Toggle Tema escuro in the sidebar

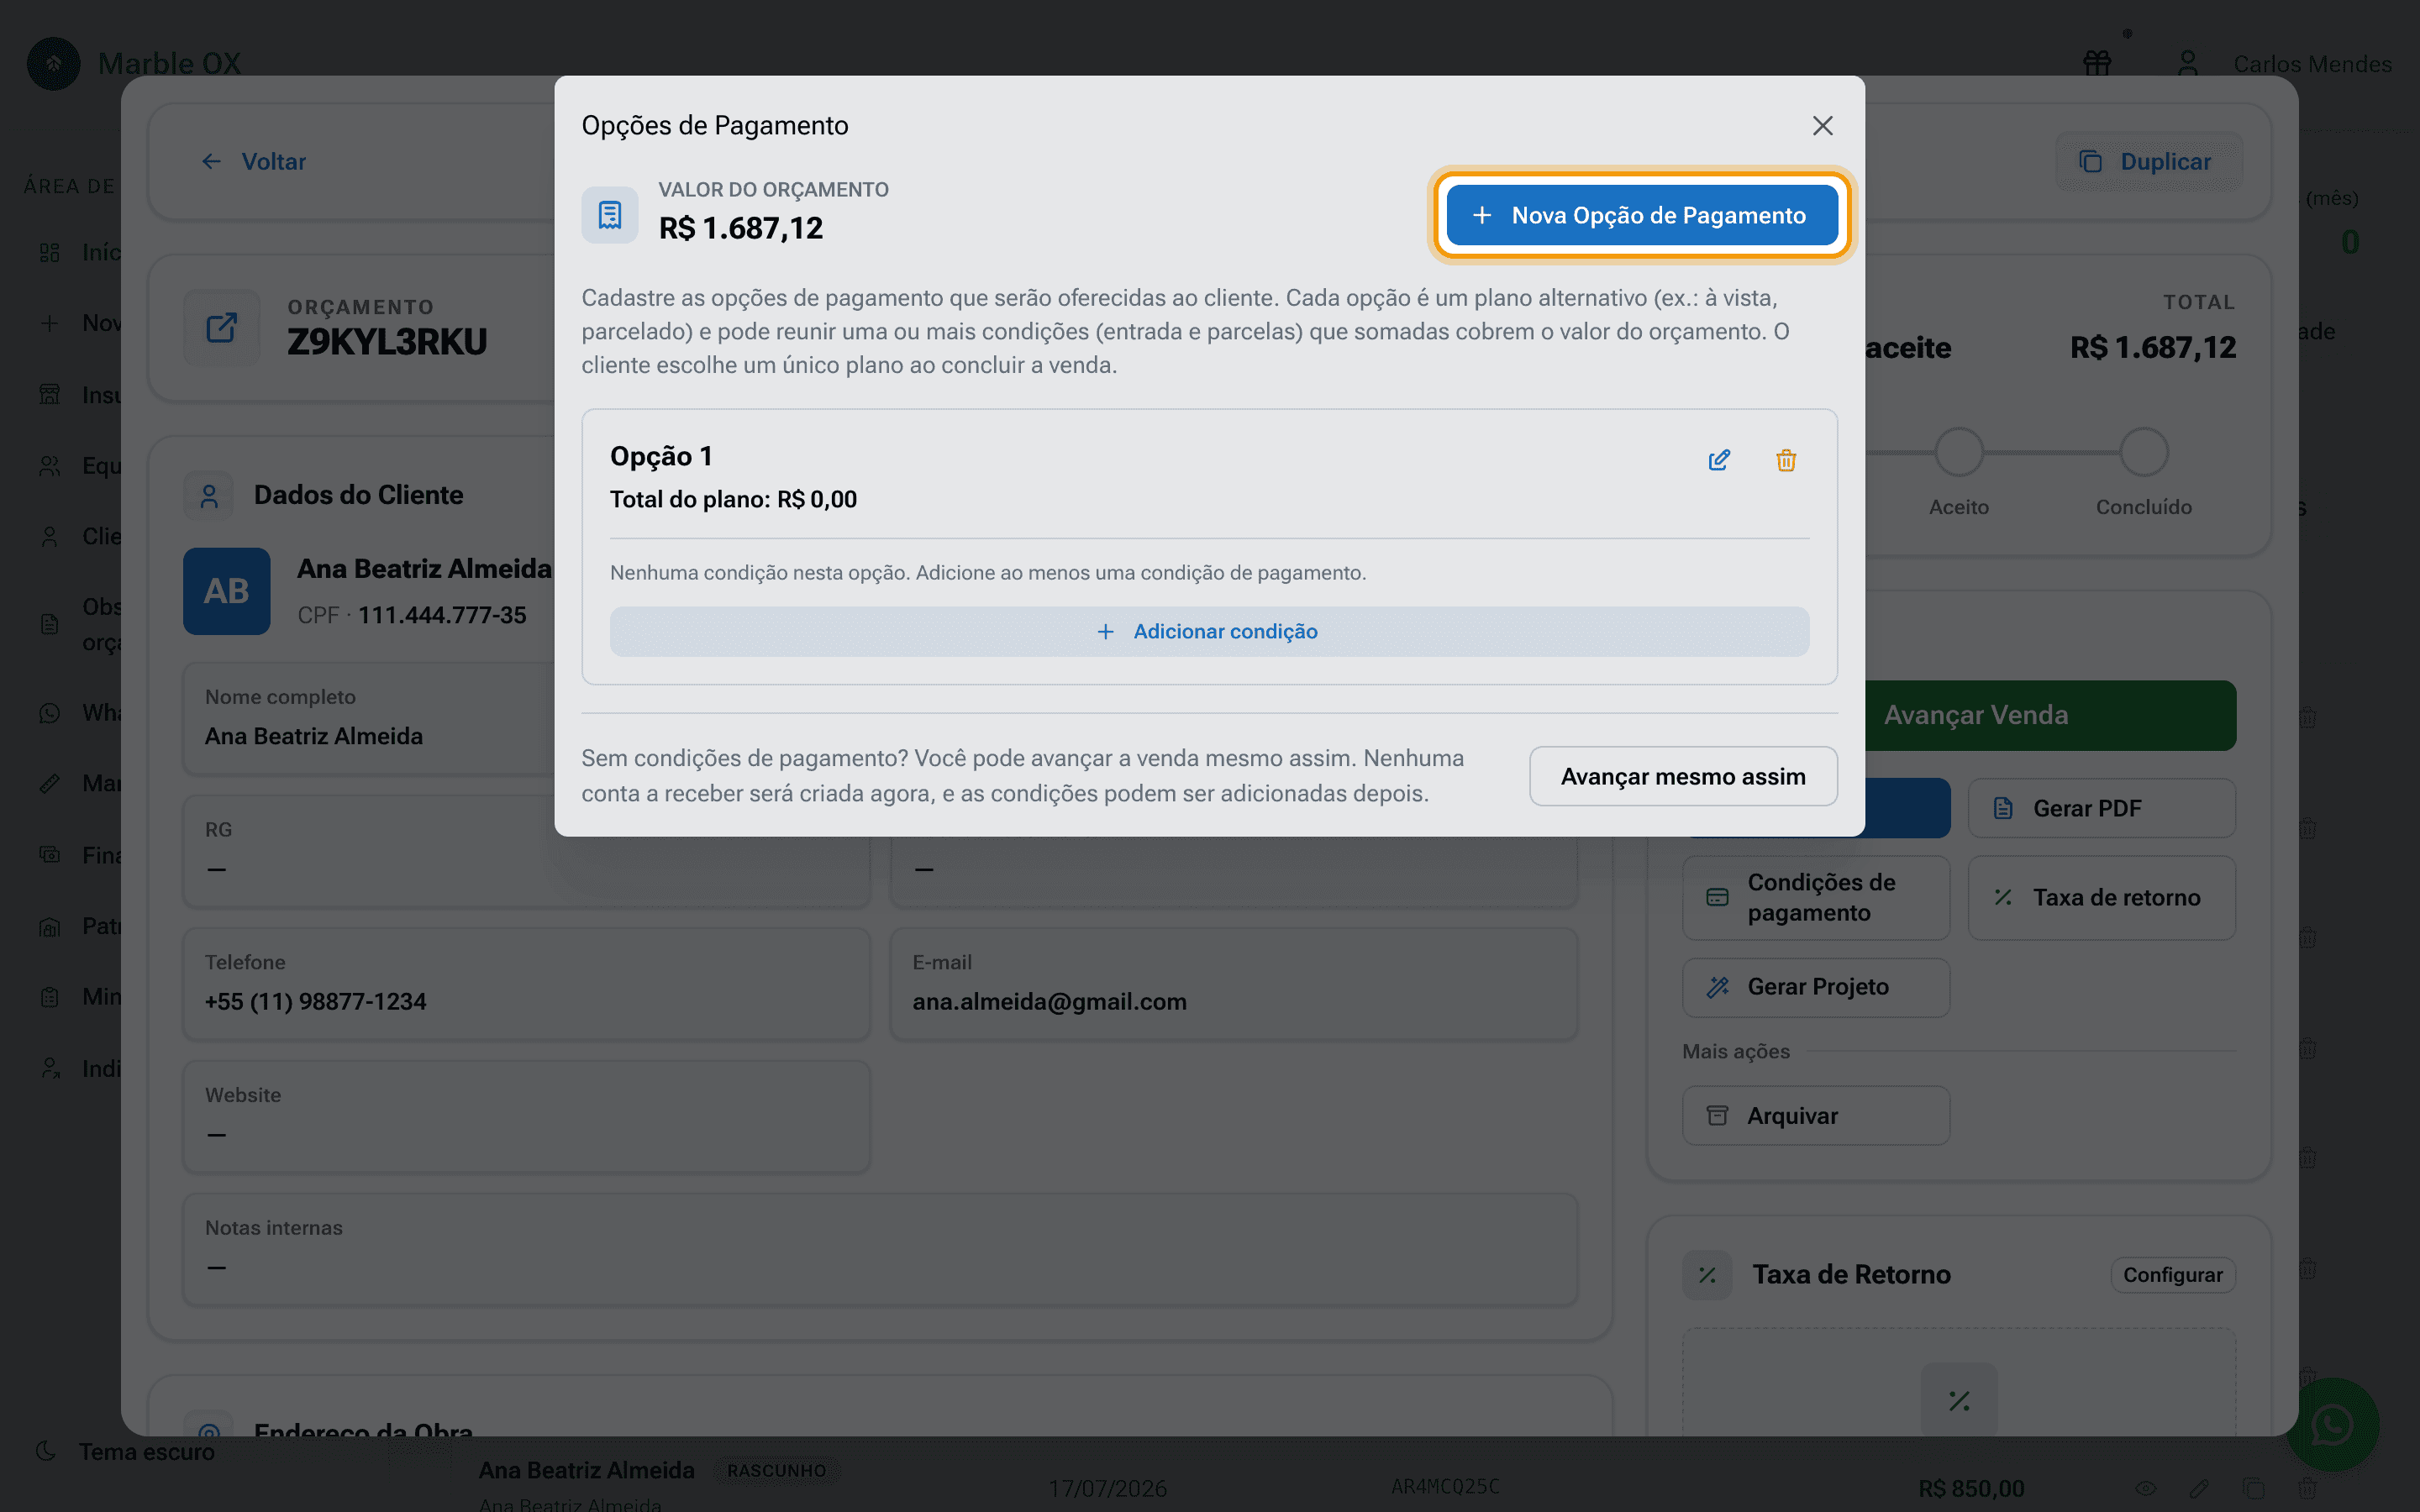(x=125, y=1451)
